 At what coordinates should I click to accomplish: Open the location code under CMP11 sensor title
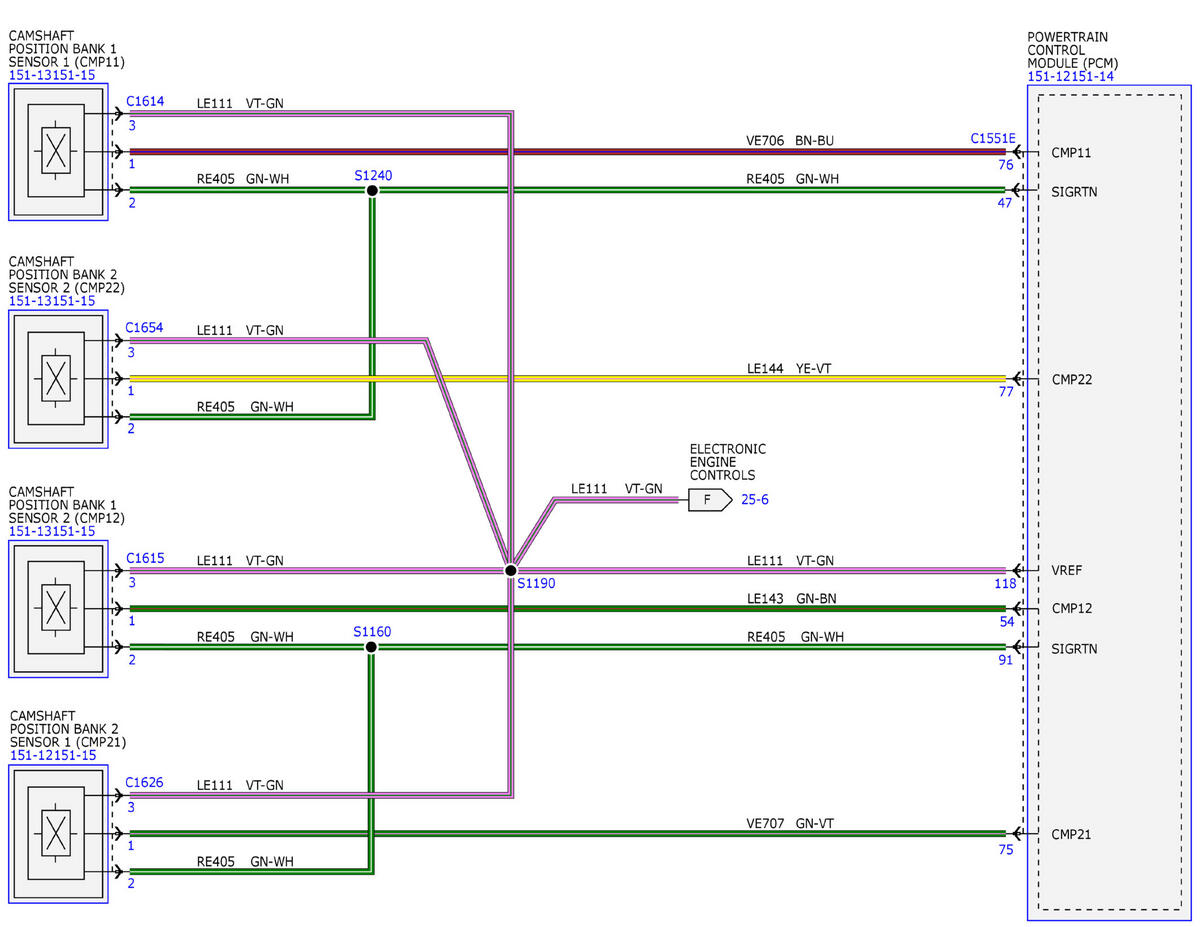tap(53, 75)
